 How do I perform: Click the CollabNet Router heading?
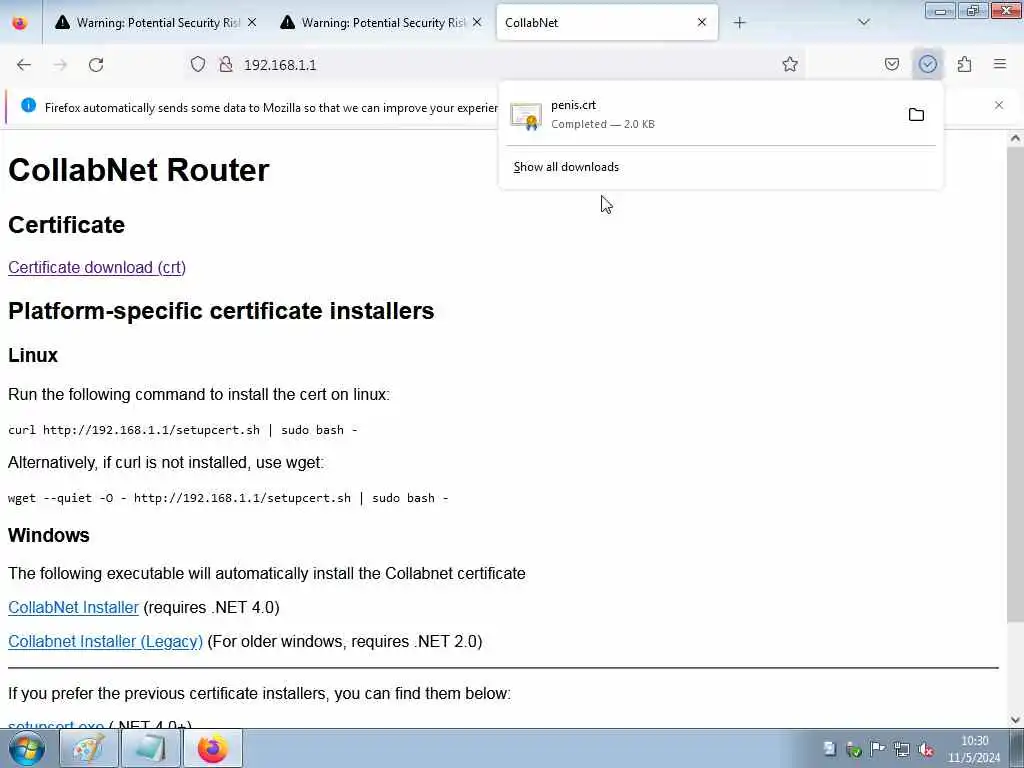point(138,170)
